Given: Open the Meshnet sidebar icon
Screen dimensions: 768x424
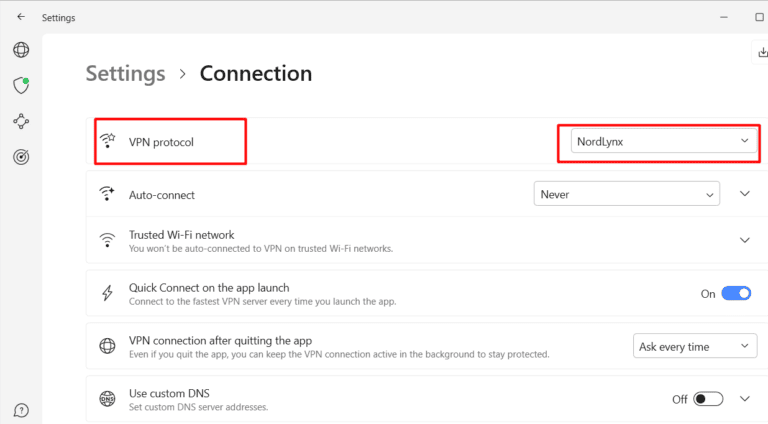Looking at the screenshot, I should pos(21,121).
